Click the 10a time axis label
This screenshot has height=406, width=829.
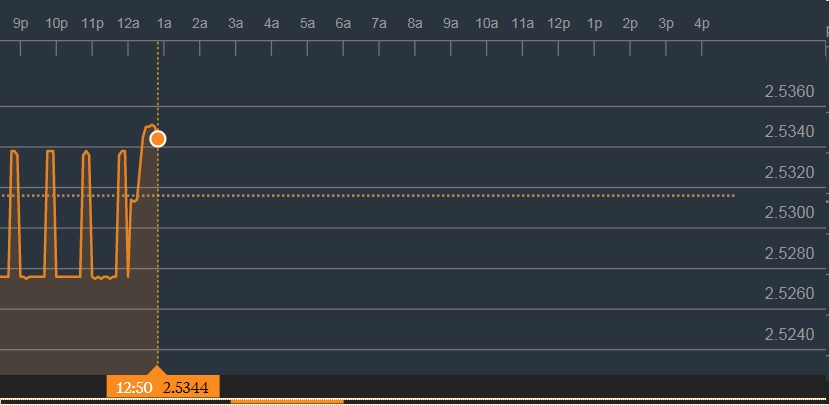point(486,22)
